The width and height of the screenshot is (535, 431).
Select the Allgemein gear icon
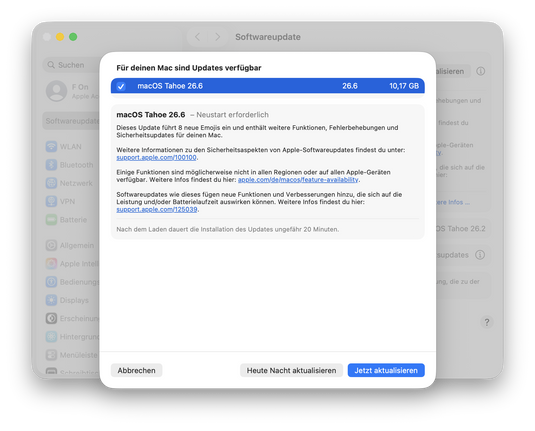click(x=51, y=245)
